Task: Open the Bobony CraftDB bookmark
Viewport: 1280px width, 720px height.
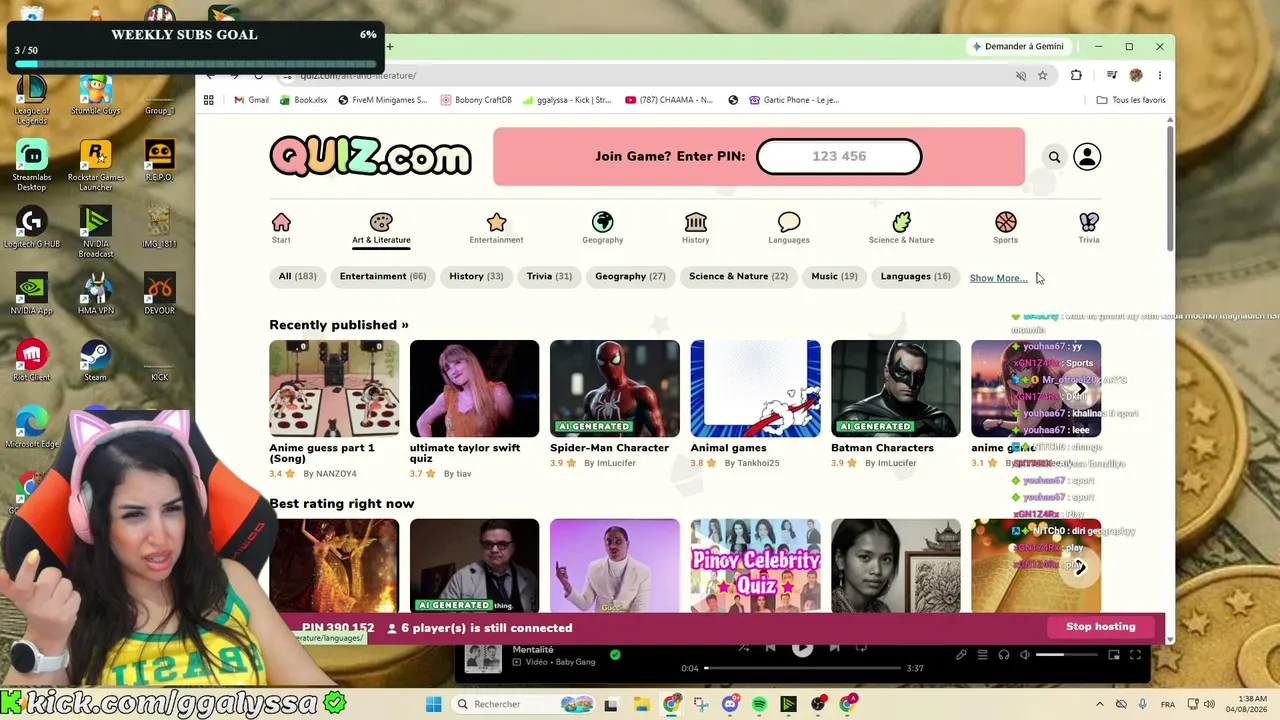Action: (474, 100)
